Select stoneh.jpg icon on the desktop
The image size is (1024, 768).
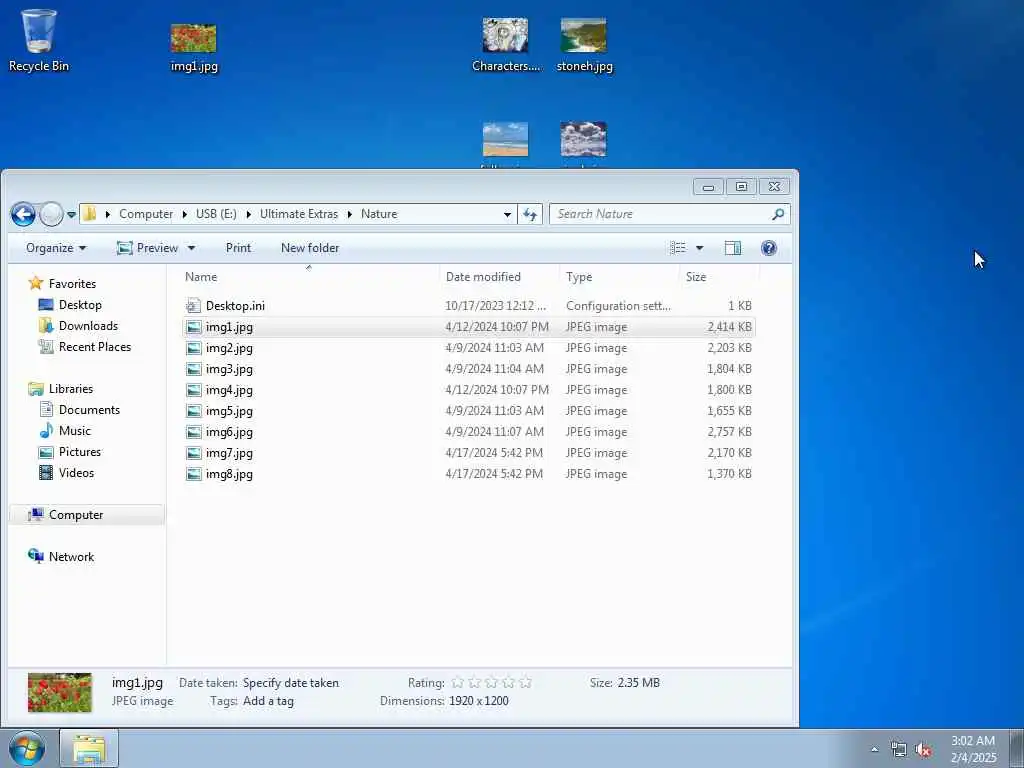pyautogui.click(x=584, y=46)
